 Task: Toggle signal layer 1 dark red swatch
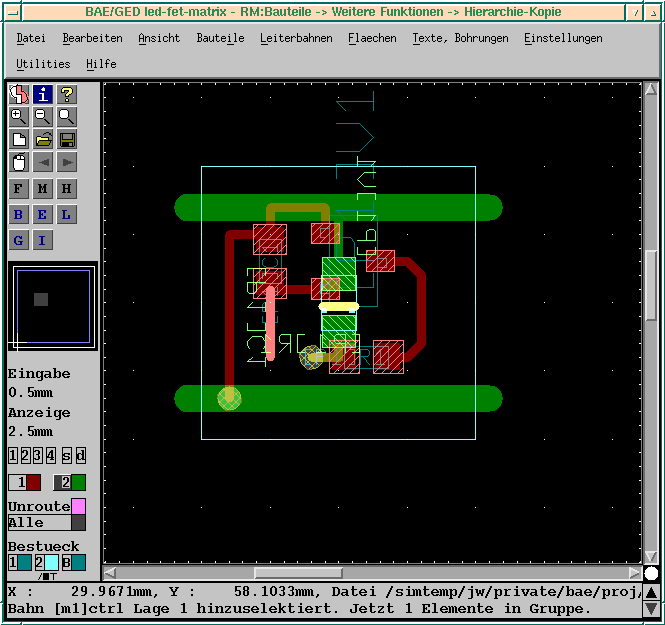click(x=34, y=483)
